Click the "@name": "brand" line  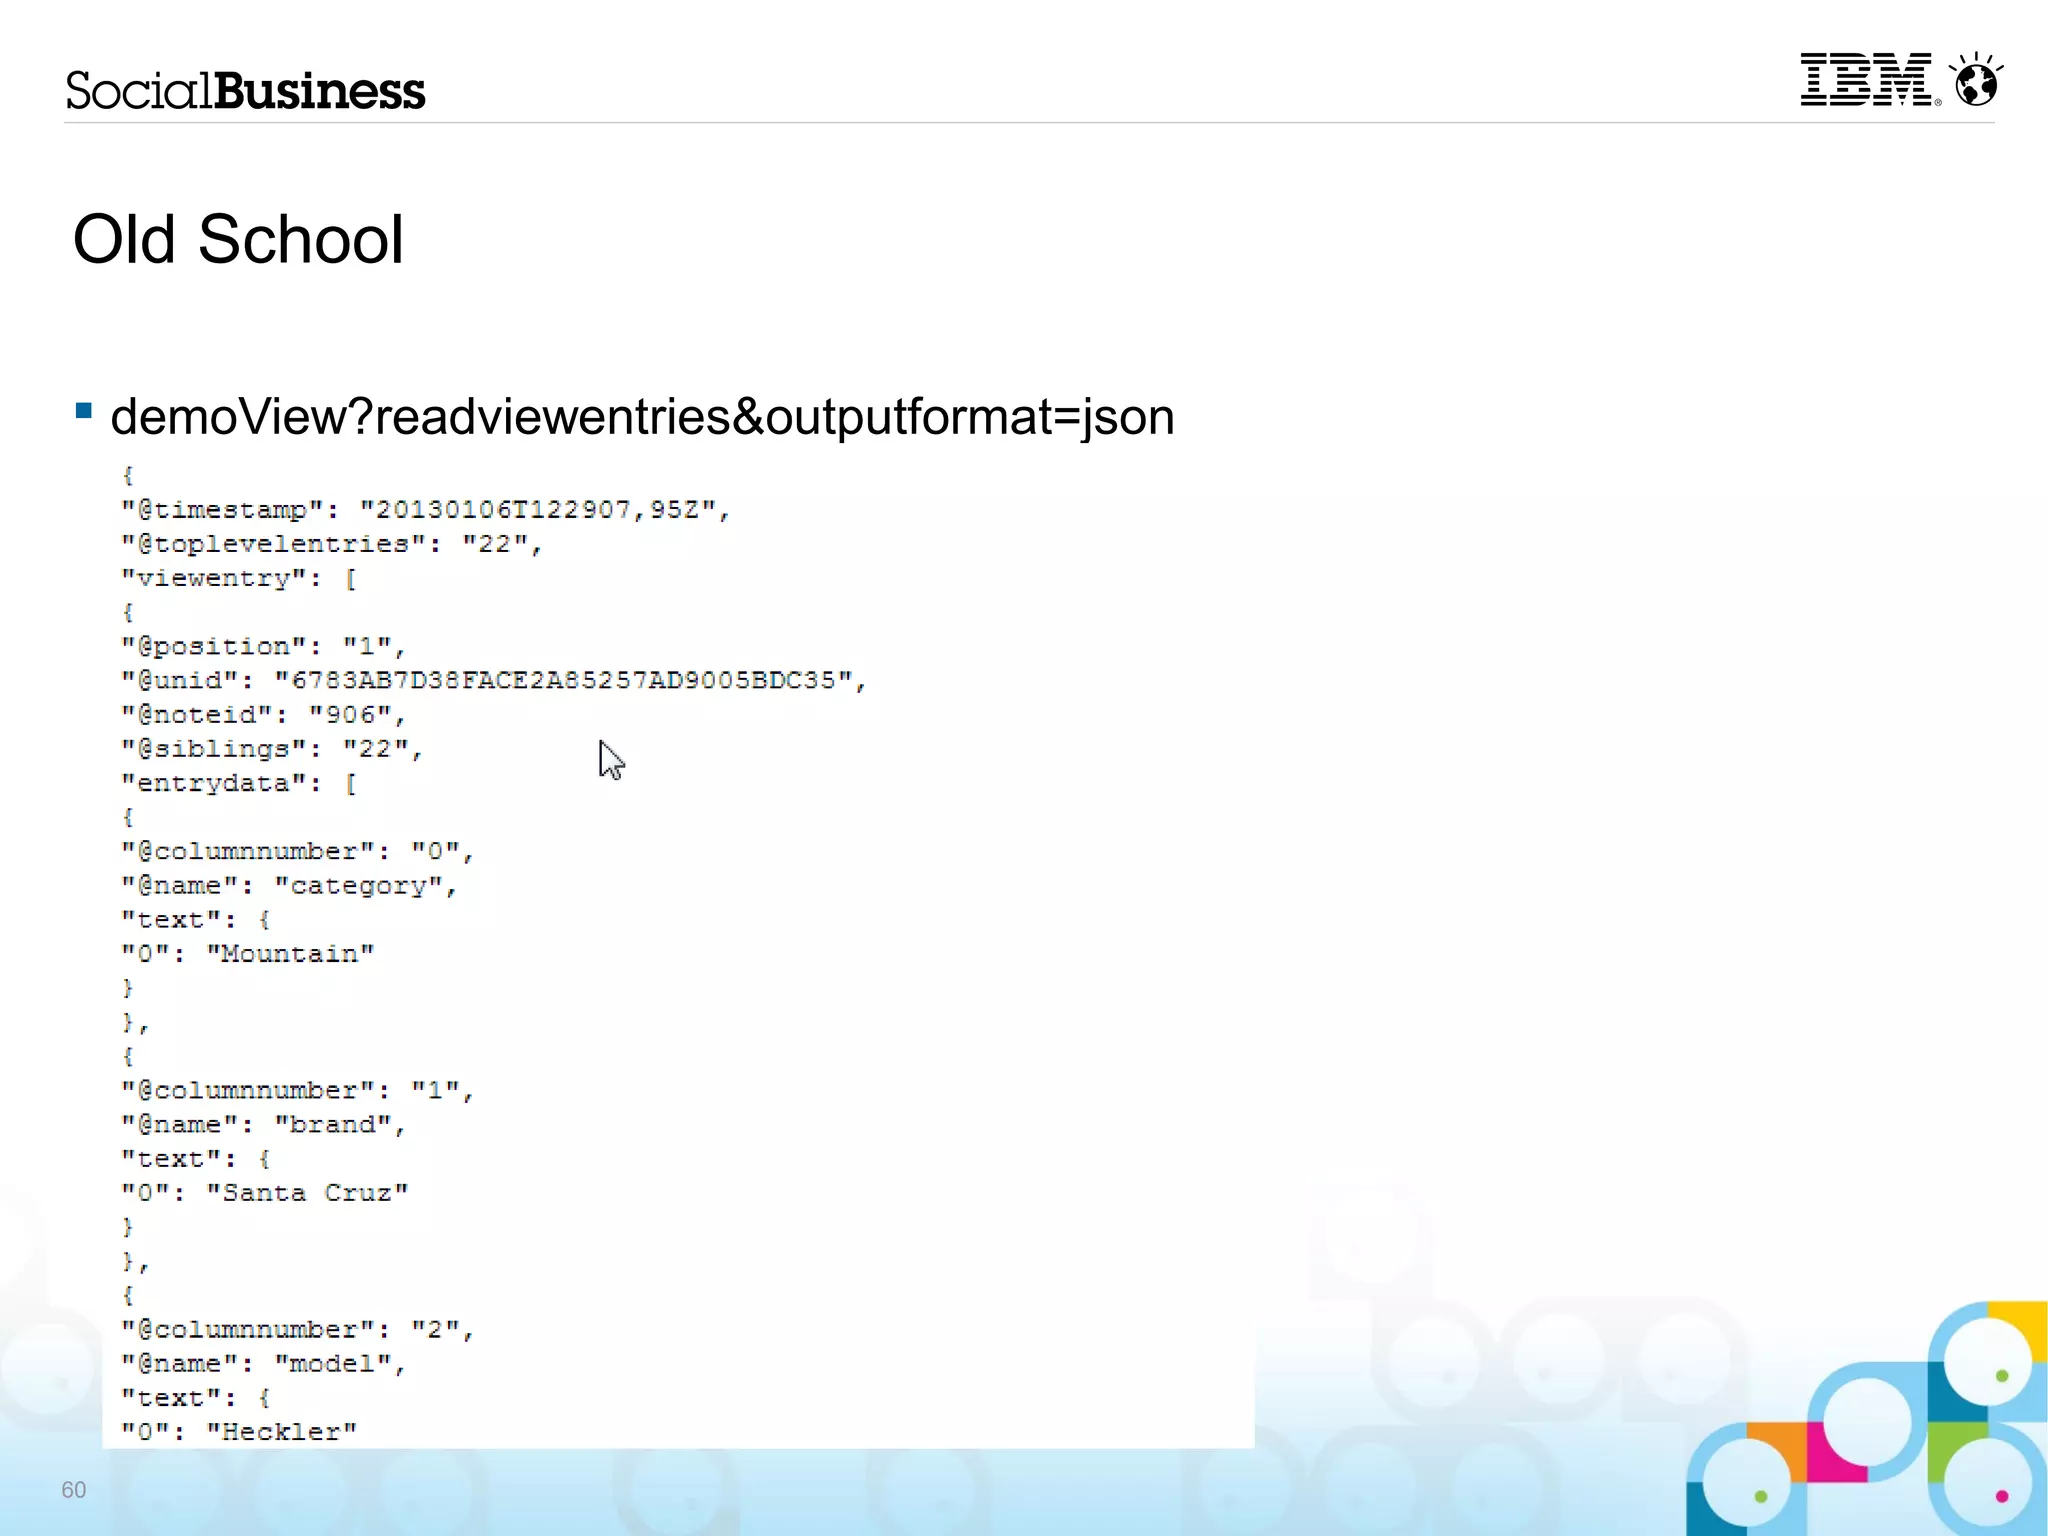point(263,1125)
